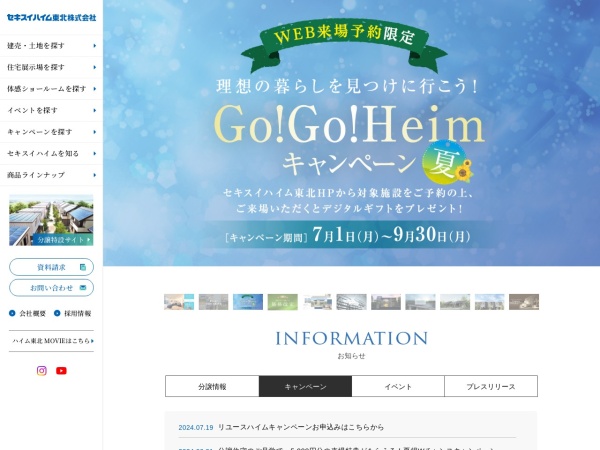
Task: Open the 体感ショールームを探す menu item
Action: (x=51, y=89)
